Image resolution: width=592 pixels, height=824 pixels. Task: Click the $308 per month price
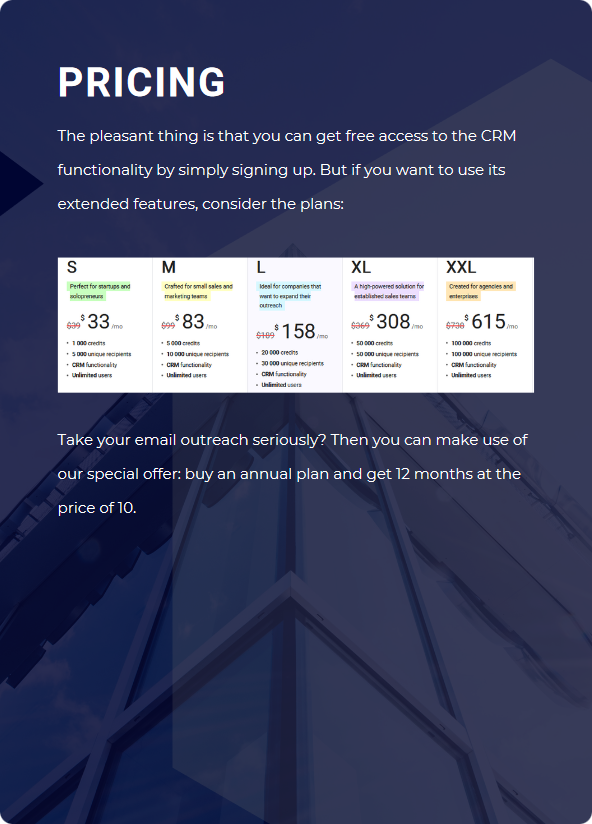(397, 322)
